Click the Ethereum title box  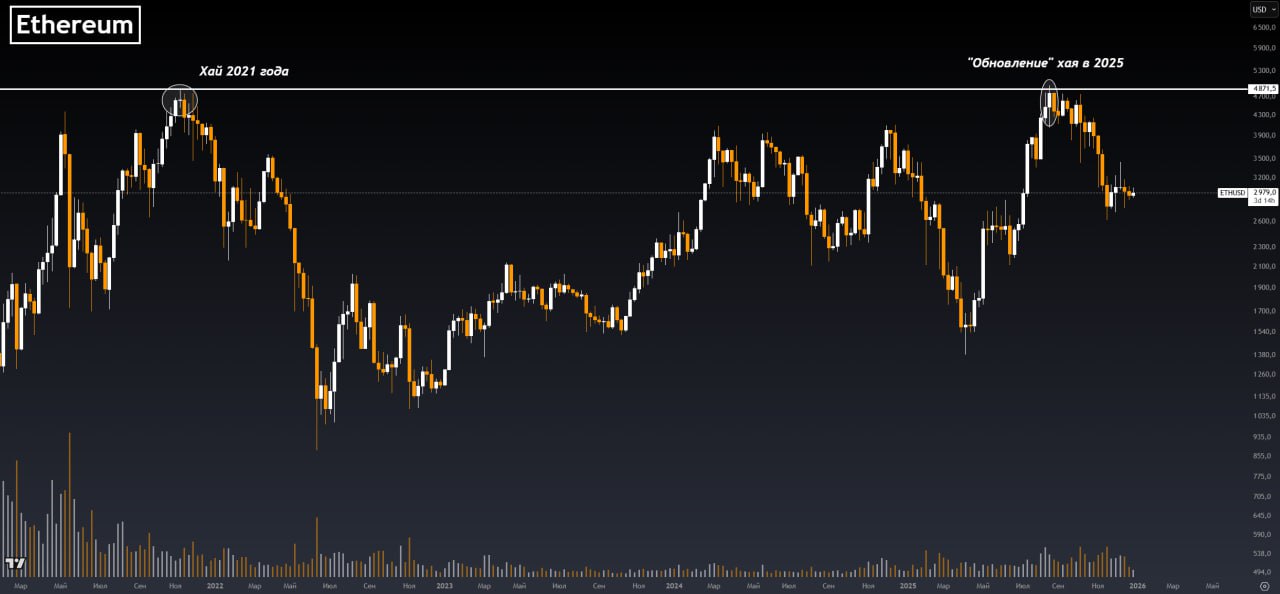click(75, 25)
